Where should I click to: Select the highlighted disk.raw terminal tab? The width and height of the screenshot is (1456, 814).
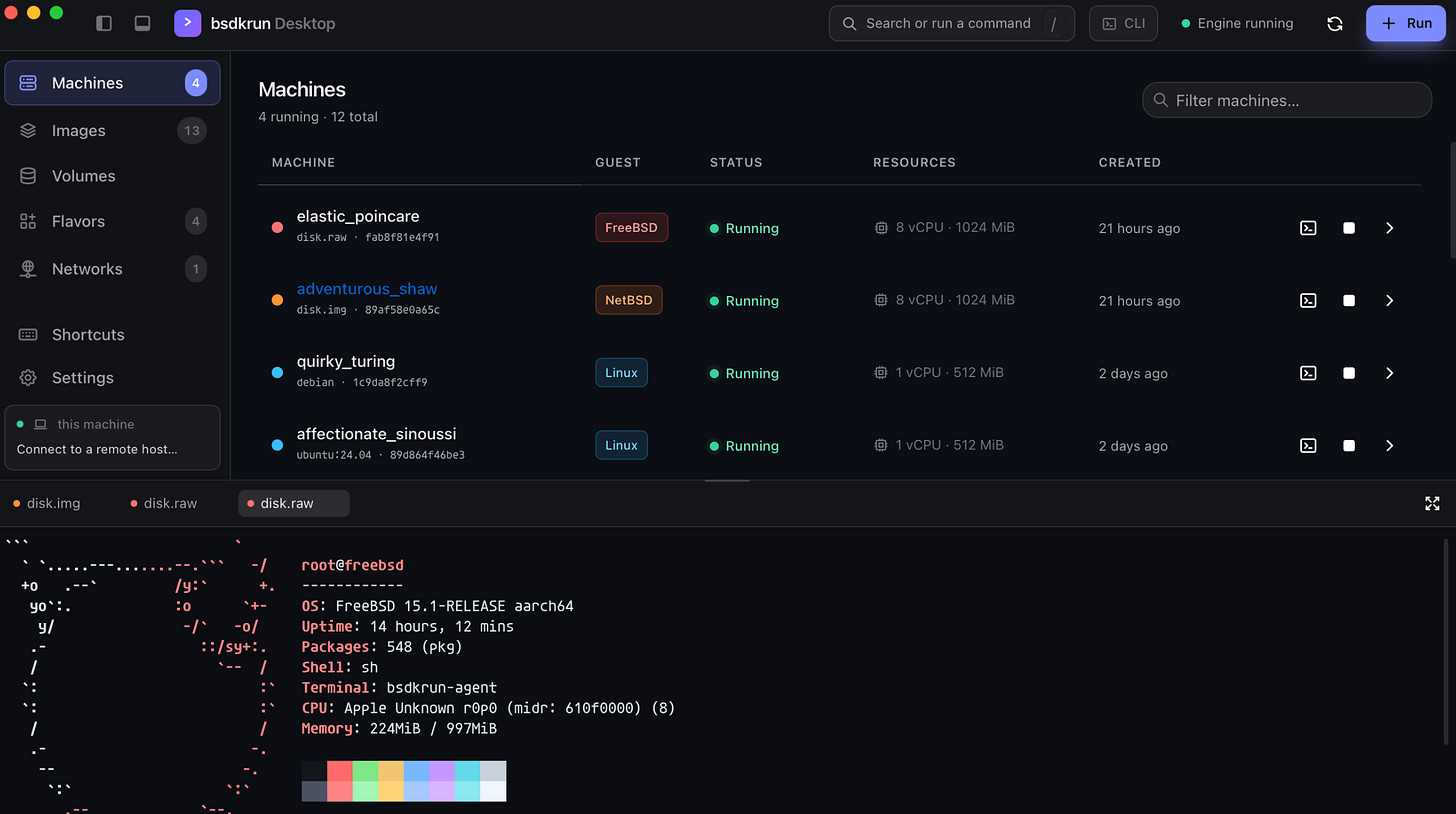(x=294, y=503)
